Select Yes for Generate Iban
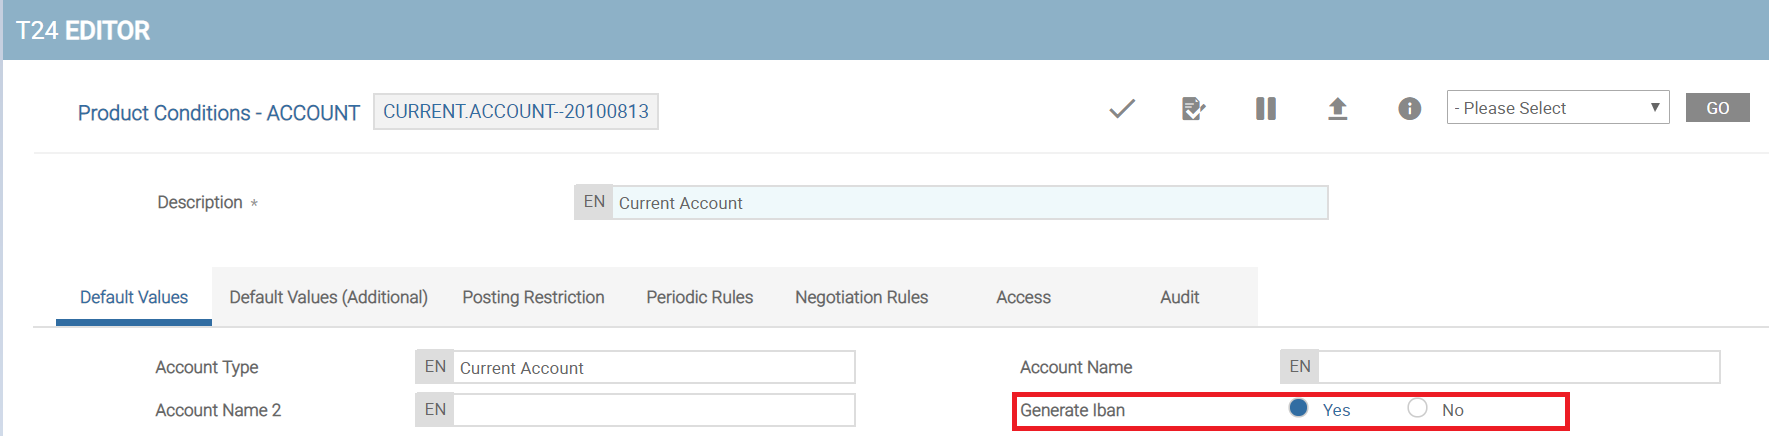 click(1299, 408)
